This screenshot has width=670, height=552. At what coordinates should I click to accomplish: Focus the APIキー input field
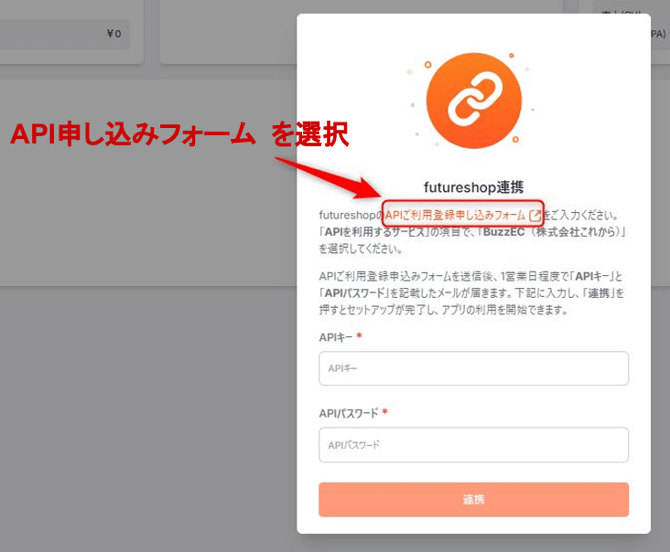(x=473, y=369)
